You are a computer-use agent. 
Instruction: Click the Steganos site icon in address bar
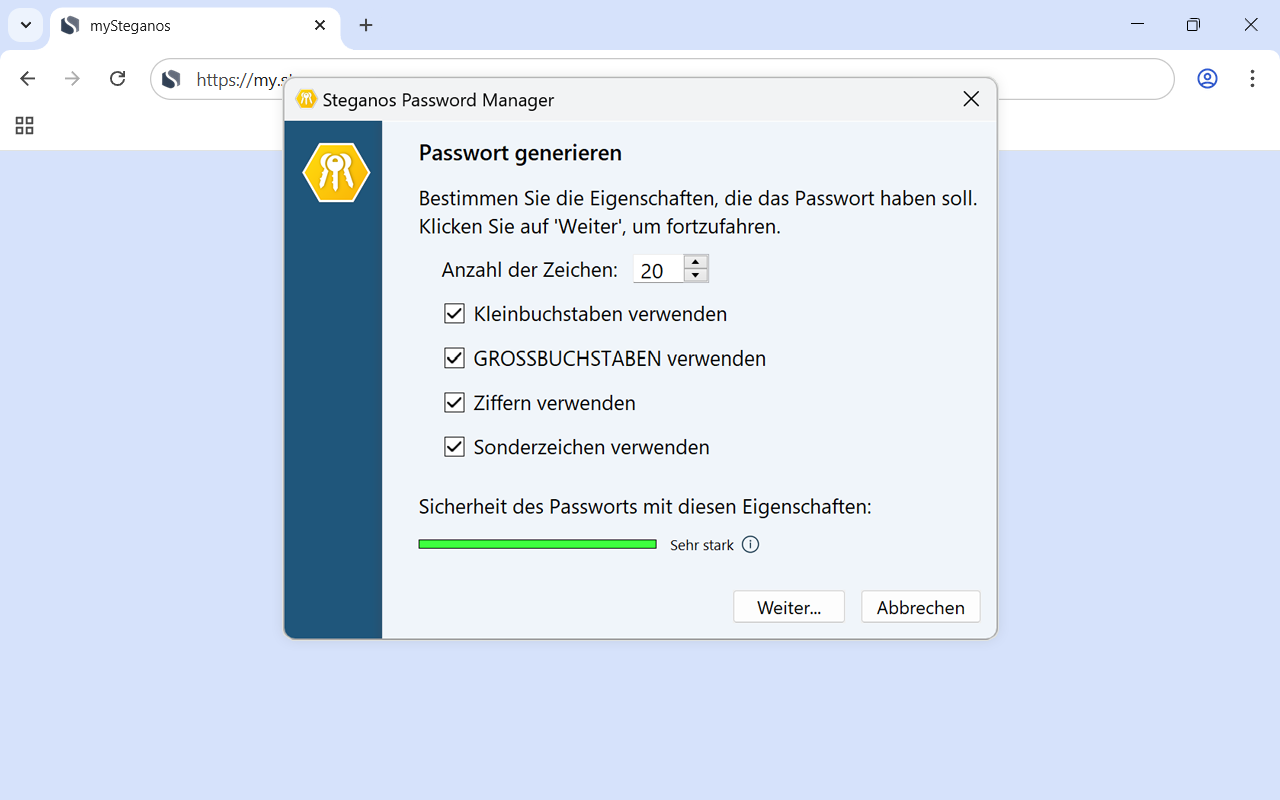(172, 79)
